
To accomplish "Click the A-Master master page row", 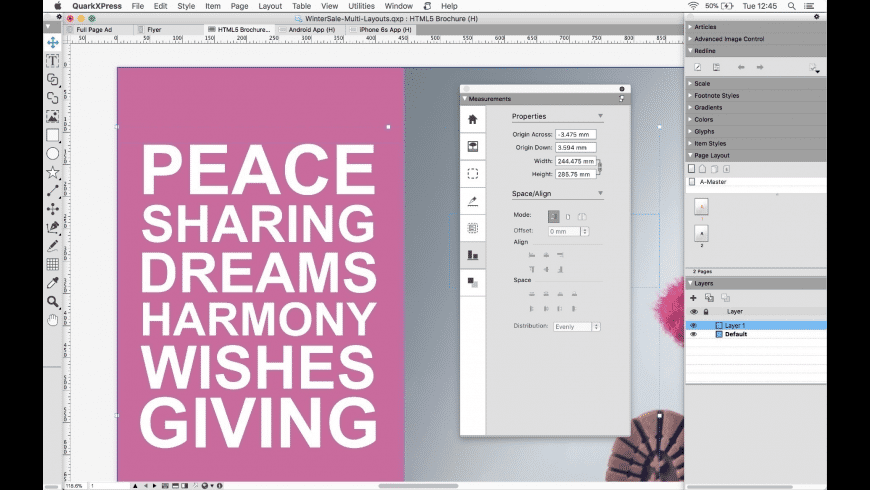I will coord(756,182).
